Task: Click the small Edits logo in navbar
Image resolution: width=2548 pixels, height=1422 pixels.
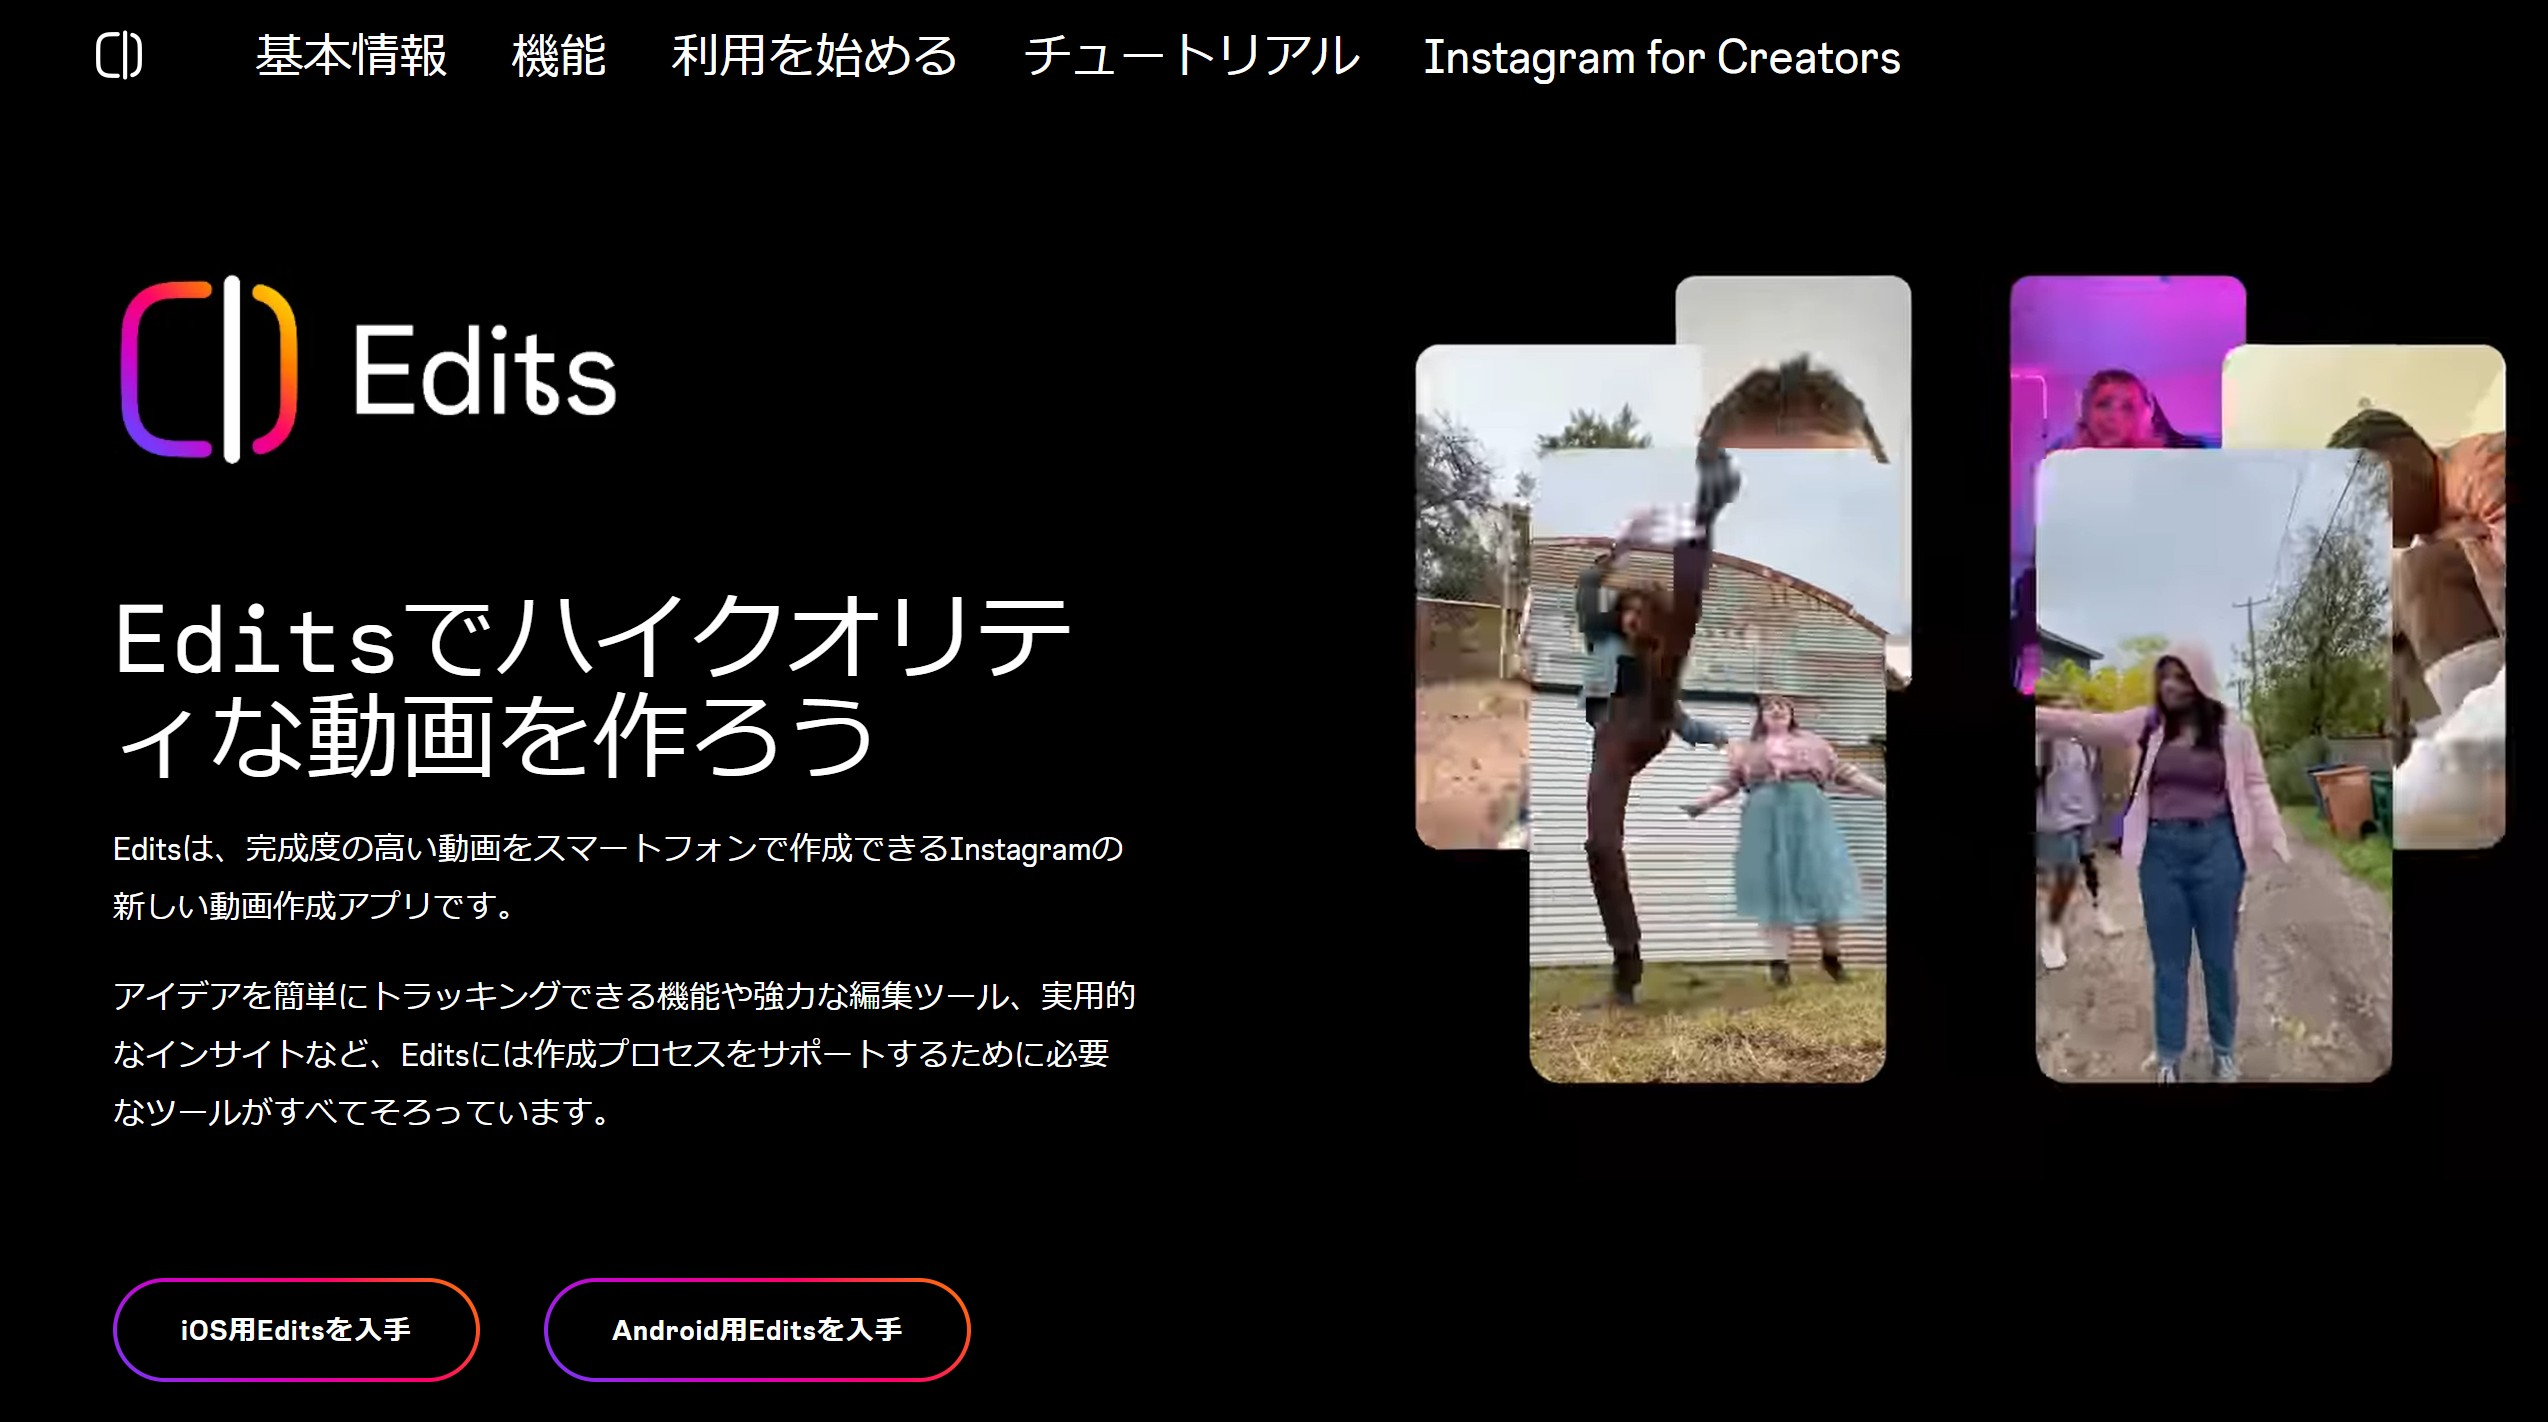Action: tap(119, 55)
